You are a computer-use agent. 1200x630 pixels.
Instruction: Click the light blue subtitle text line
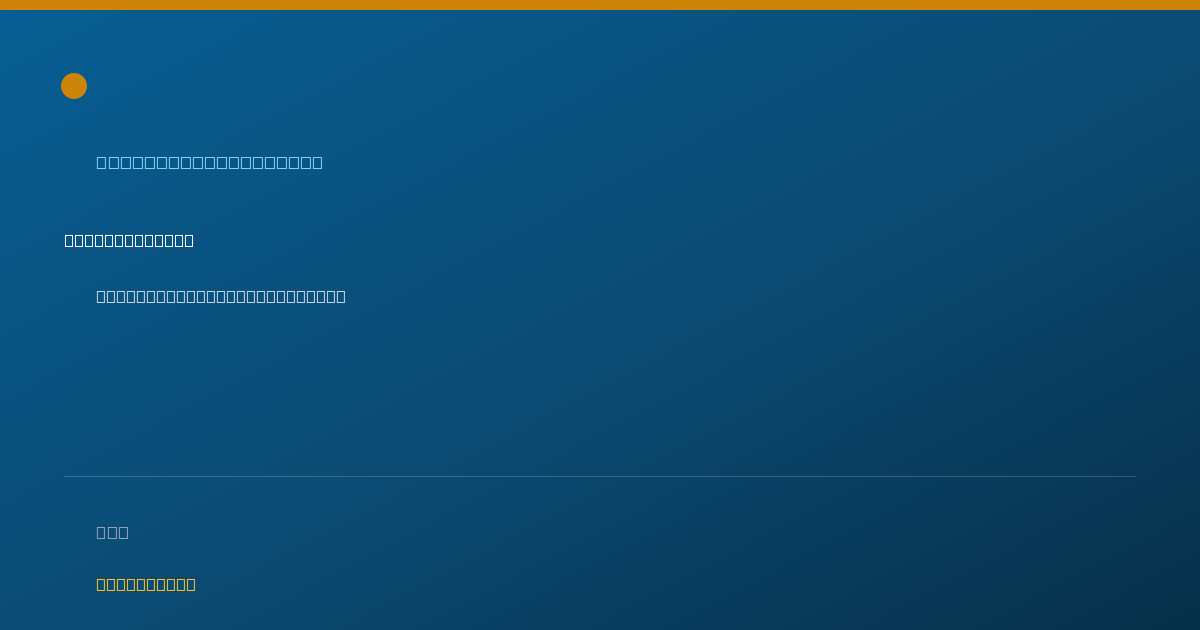coord(209,162)
